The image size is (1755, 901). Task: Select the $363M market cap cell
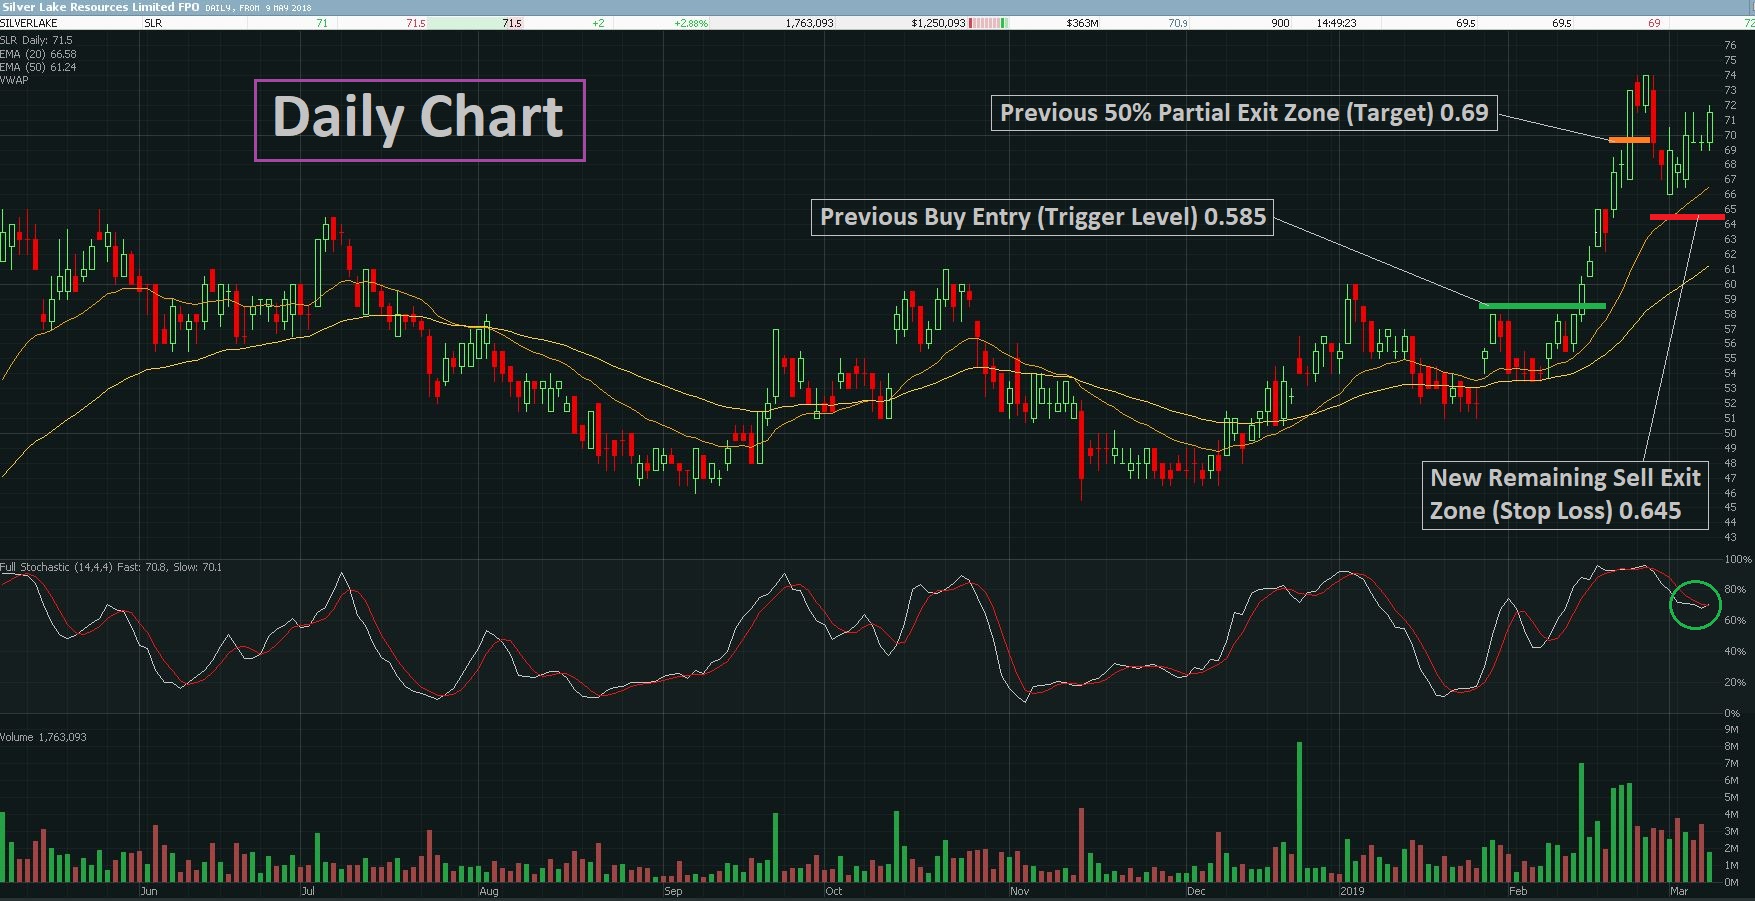tap(1083, 23)
